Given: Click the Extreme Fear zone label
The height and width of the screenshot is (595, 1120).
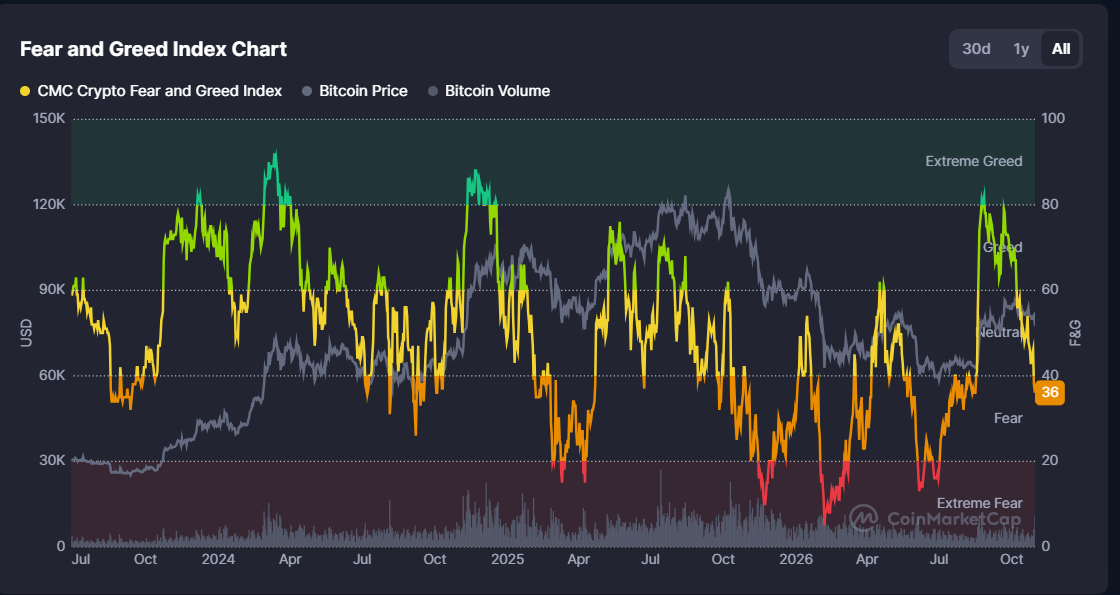Looking at the screenshot, I should pos(979,504).
